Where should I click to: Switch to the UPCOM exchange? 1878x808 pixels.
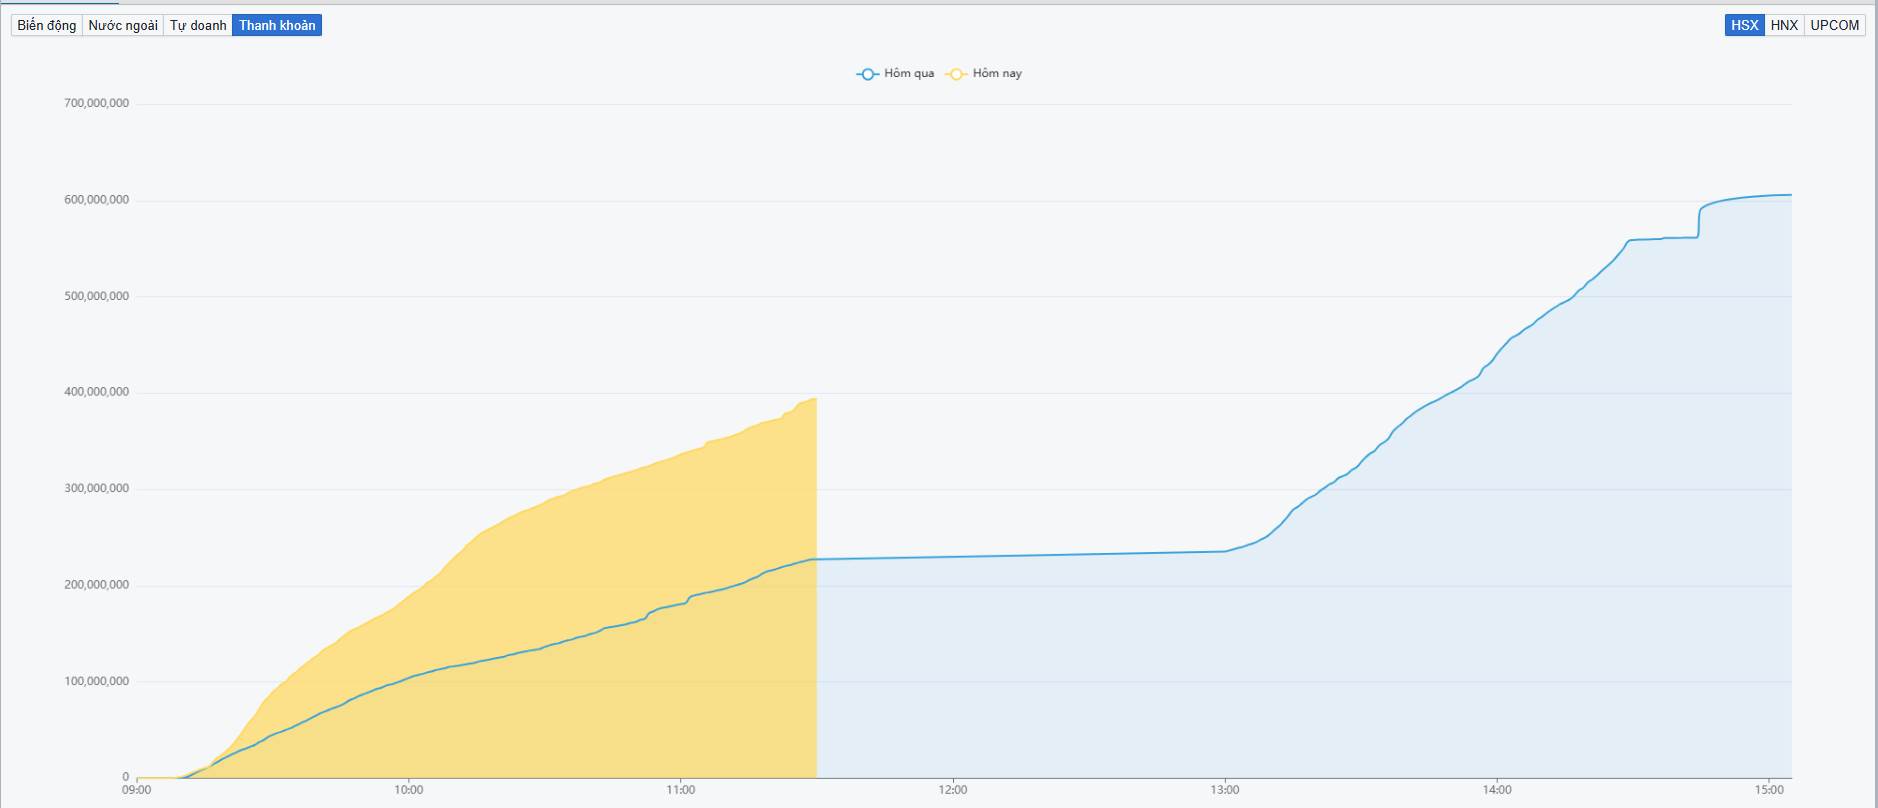coord(1835,25)
